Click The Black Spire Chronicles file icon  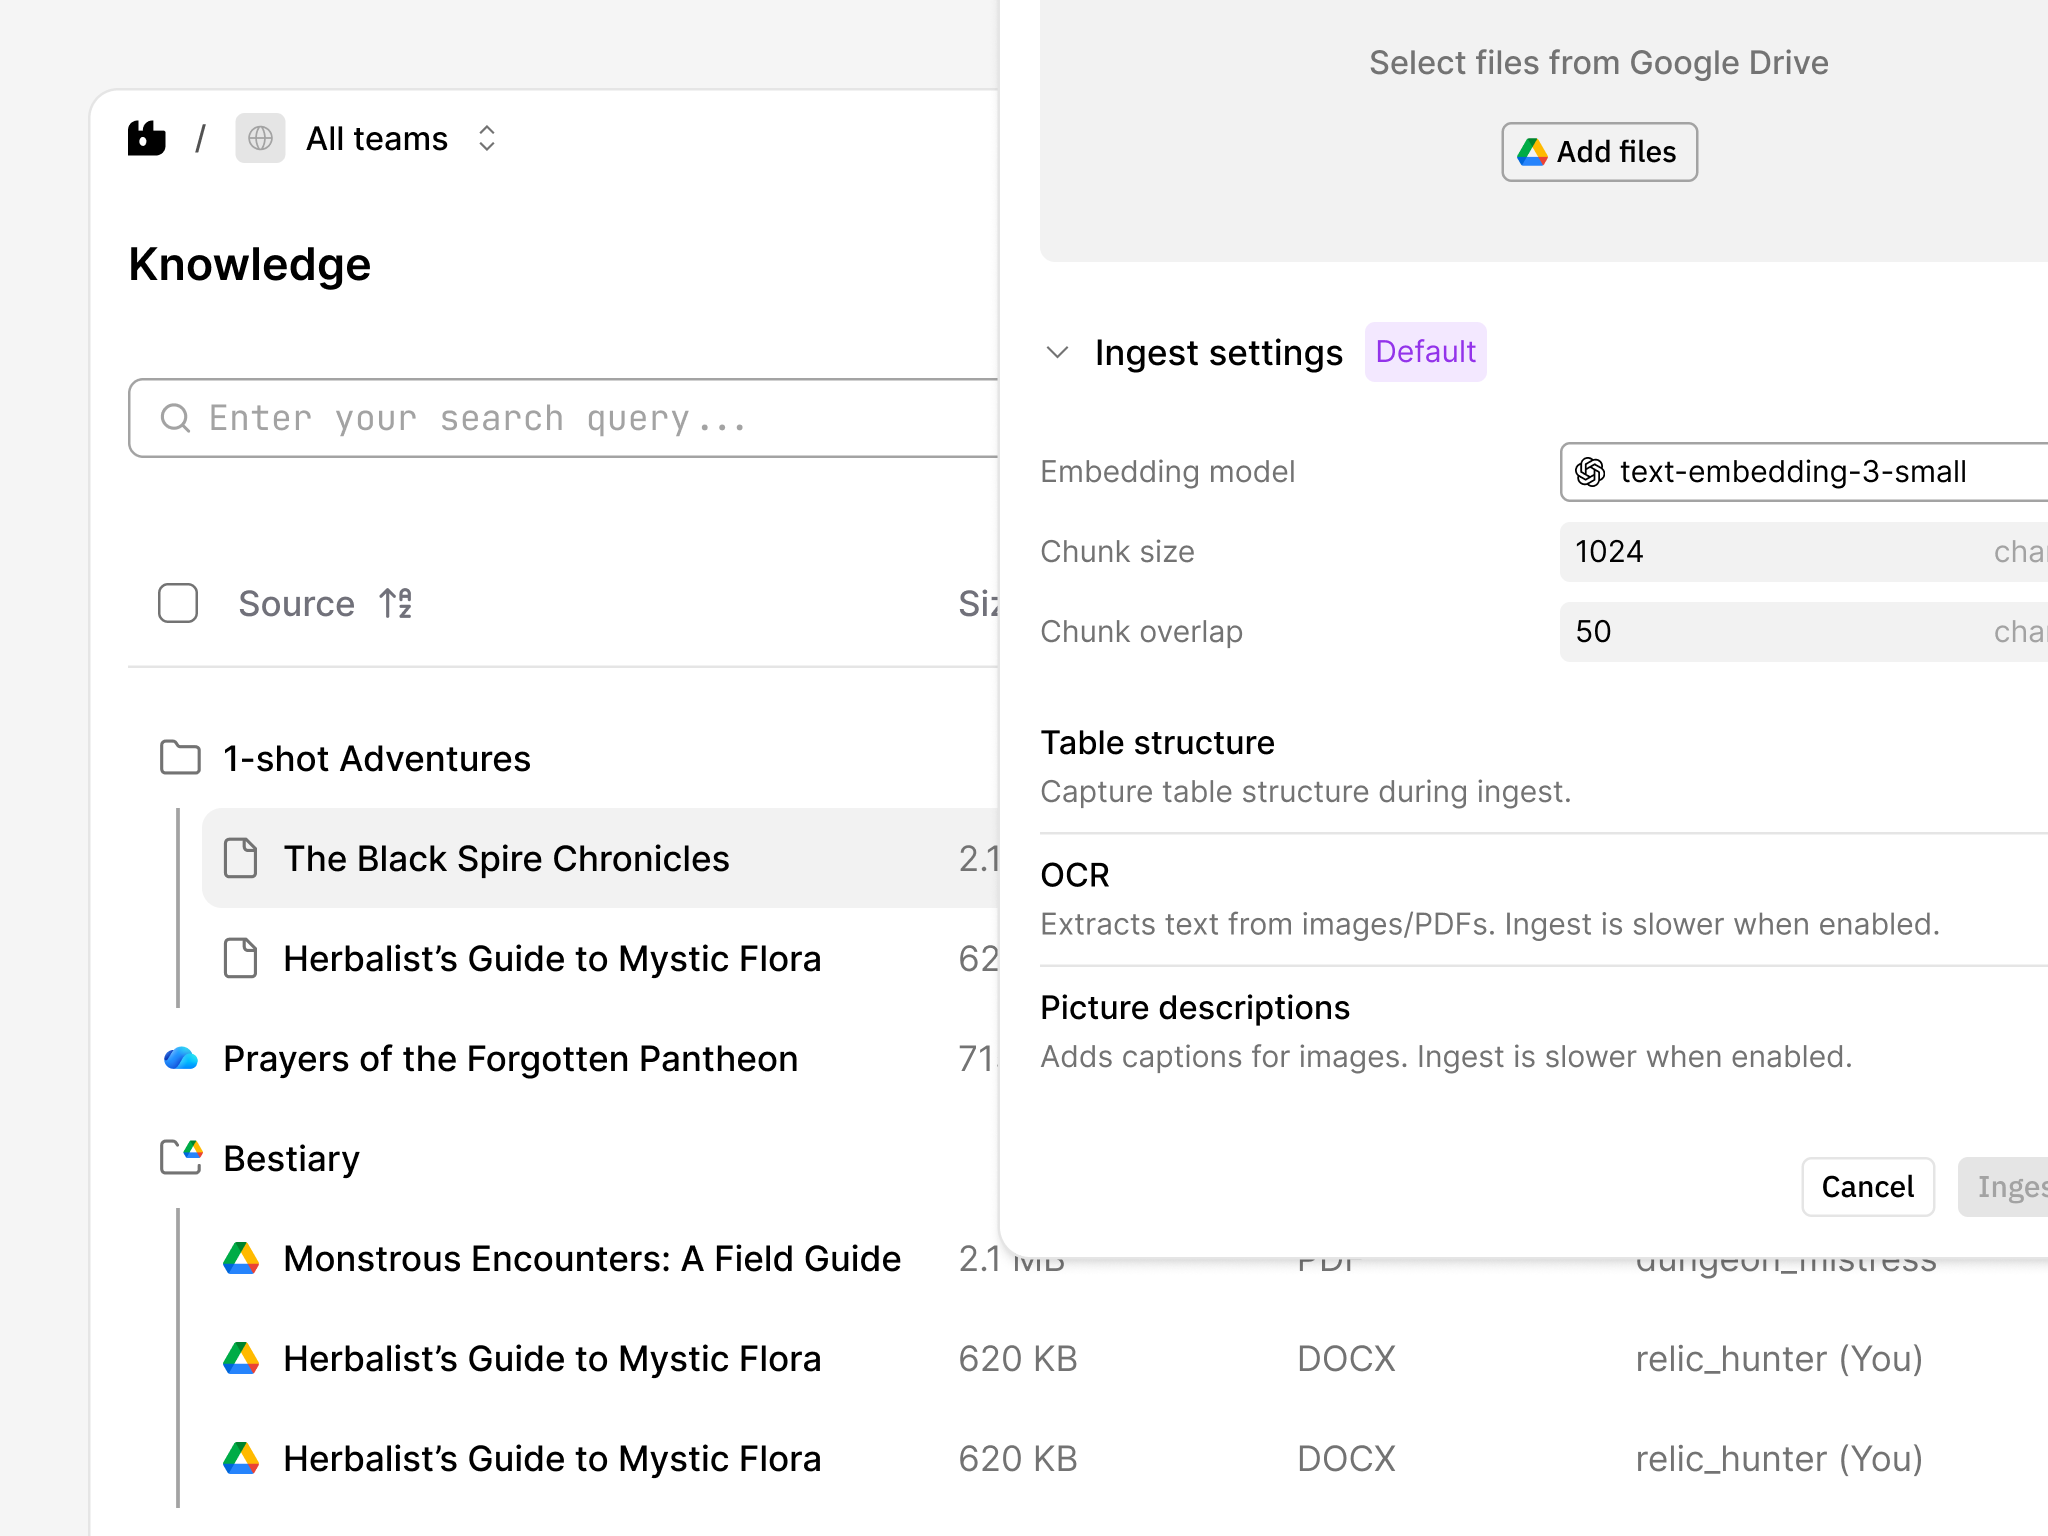tap(240, 858)
